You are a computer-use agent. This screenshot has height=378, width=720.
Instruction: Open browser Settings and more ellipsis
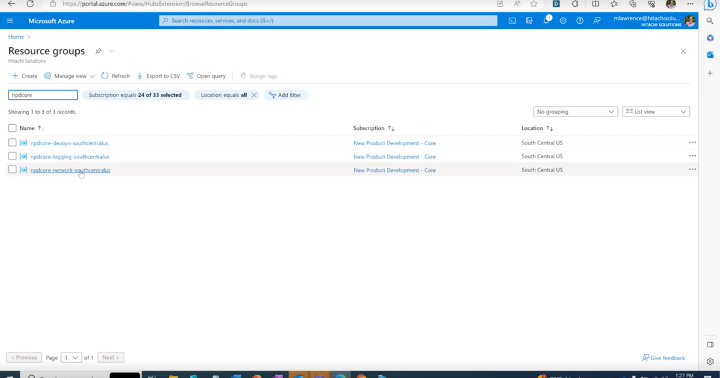click(x=690, y=4)
